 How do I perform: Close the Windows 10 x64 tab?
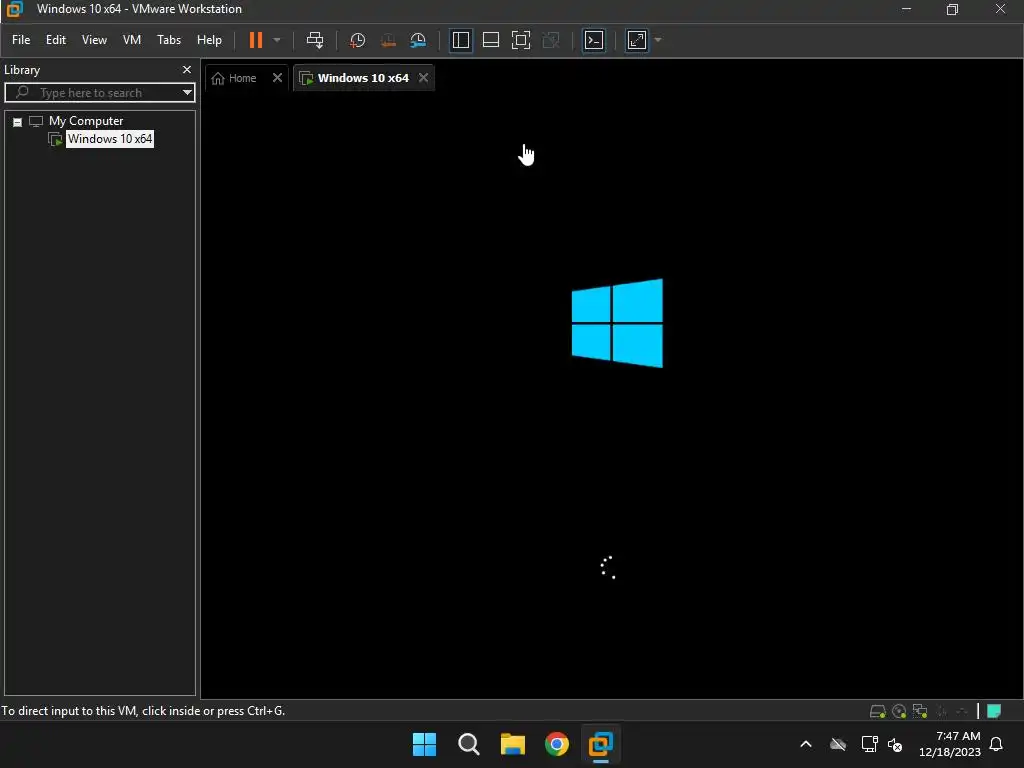tap(423, 78)
